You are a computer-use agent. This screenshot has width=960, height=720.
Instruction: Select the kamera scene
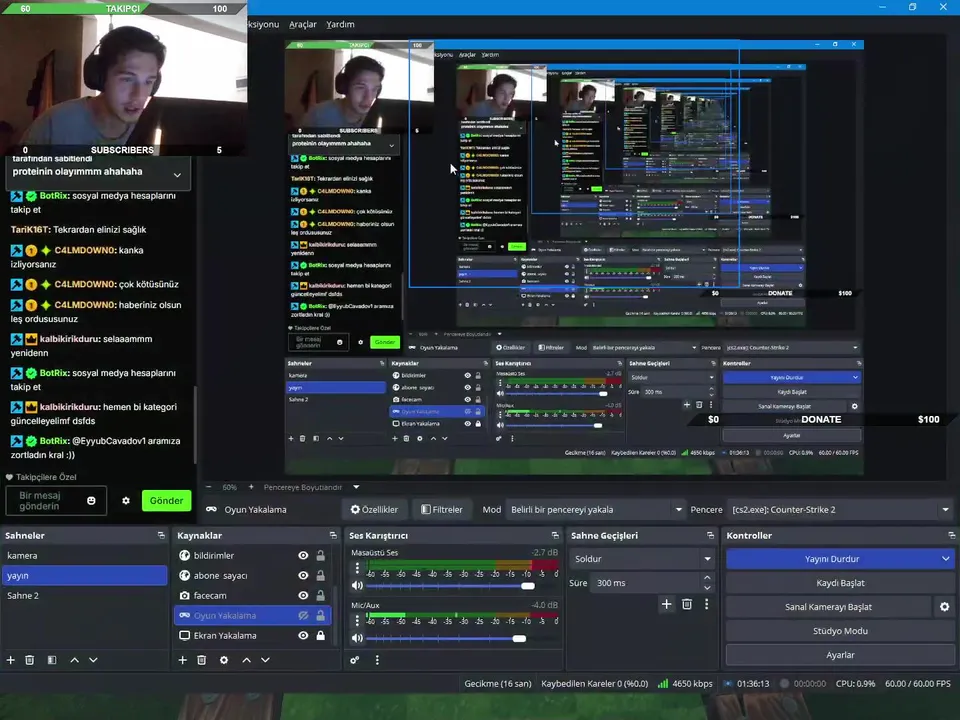[84, 555]
